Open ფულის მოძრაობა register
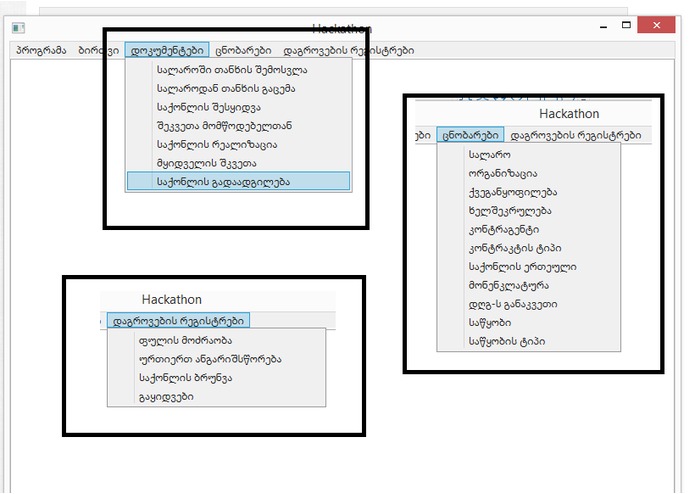The image size is (695, 494). [x=216, y=341]
